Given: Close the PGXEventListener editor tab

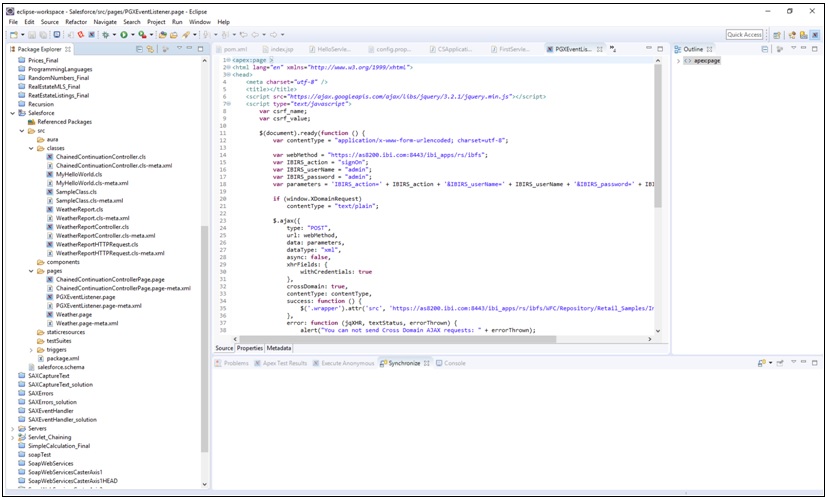Looking at the screenshot, I should [x=599, y=49].
